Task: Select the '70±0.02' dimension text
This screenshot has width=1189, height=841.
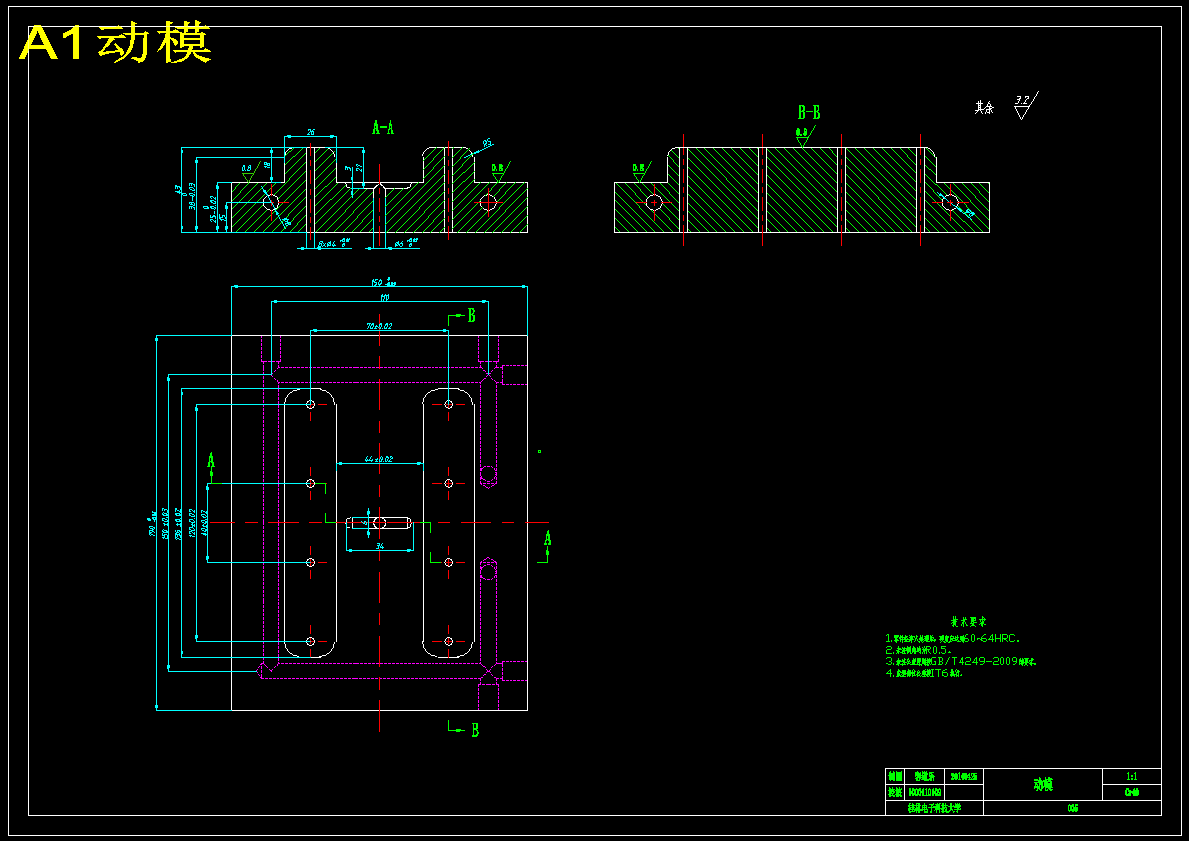Action: [379, 325]
